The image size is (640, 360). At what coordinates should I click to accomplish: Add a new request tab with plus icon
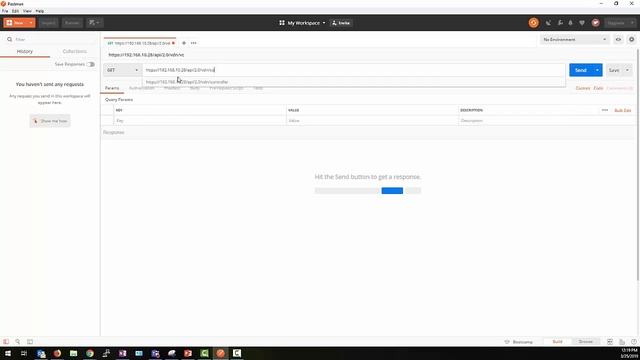[x=184, y=43]
